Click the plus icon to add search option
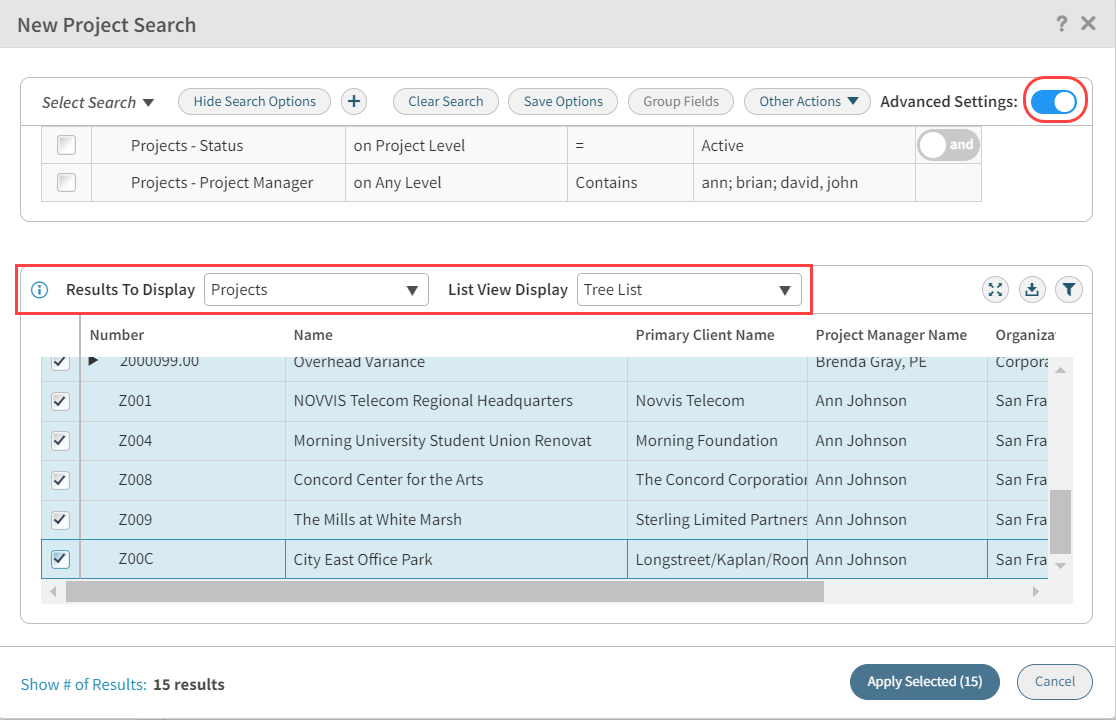 coord(354,101)
